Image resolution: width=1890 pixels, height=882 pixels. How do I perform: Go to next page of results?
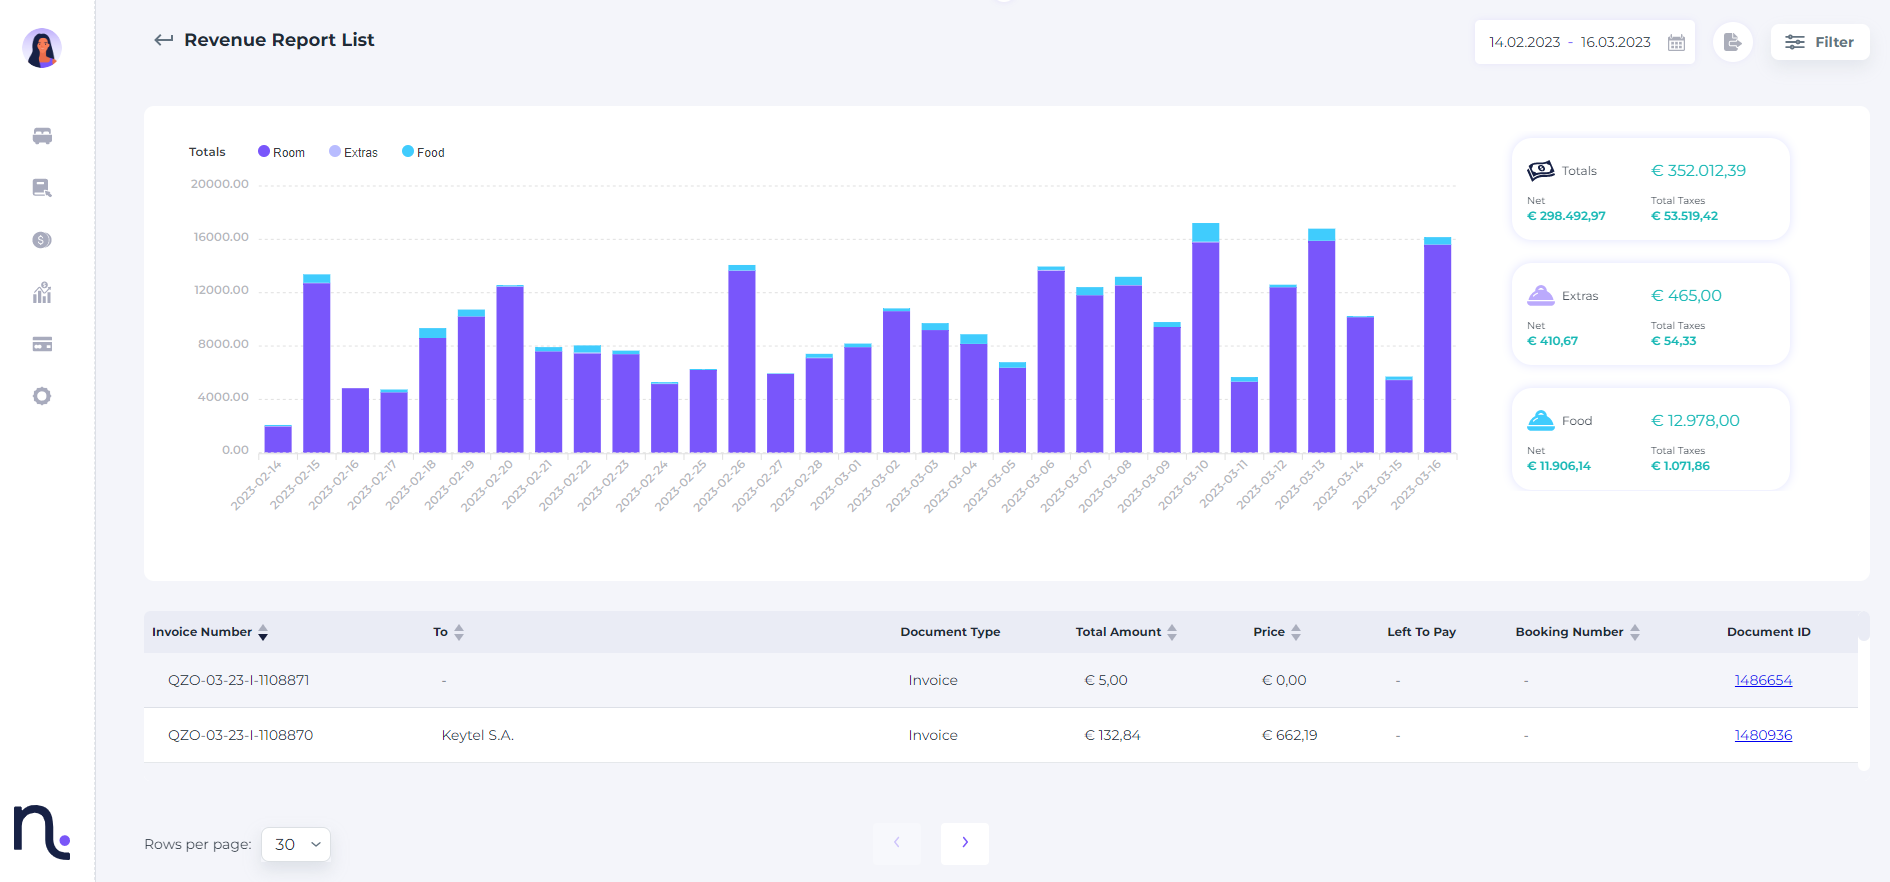click(x=964, y=843)
